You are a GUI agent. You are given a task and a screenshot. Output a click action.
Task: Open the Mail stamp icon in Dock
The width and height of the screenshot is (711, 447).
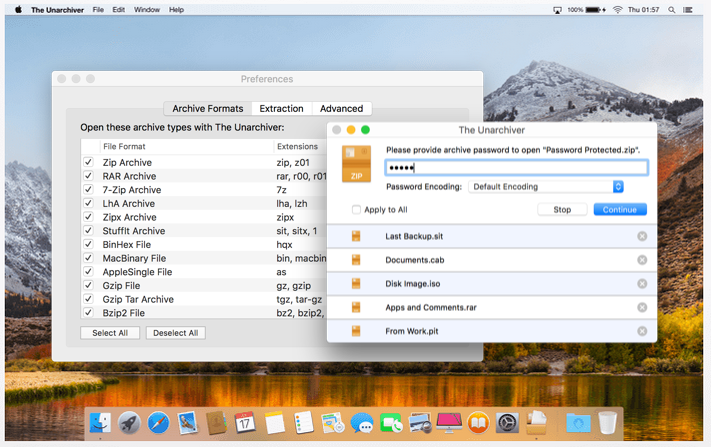pyautogui.click(x=187, y=423)
